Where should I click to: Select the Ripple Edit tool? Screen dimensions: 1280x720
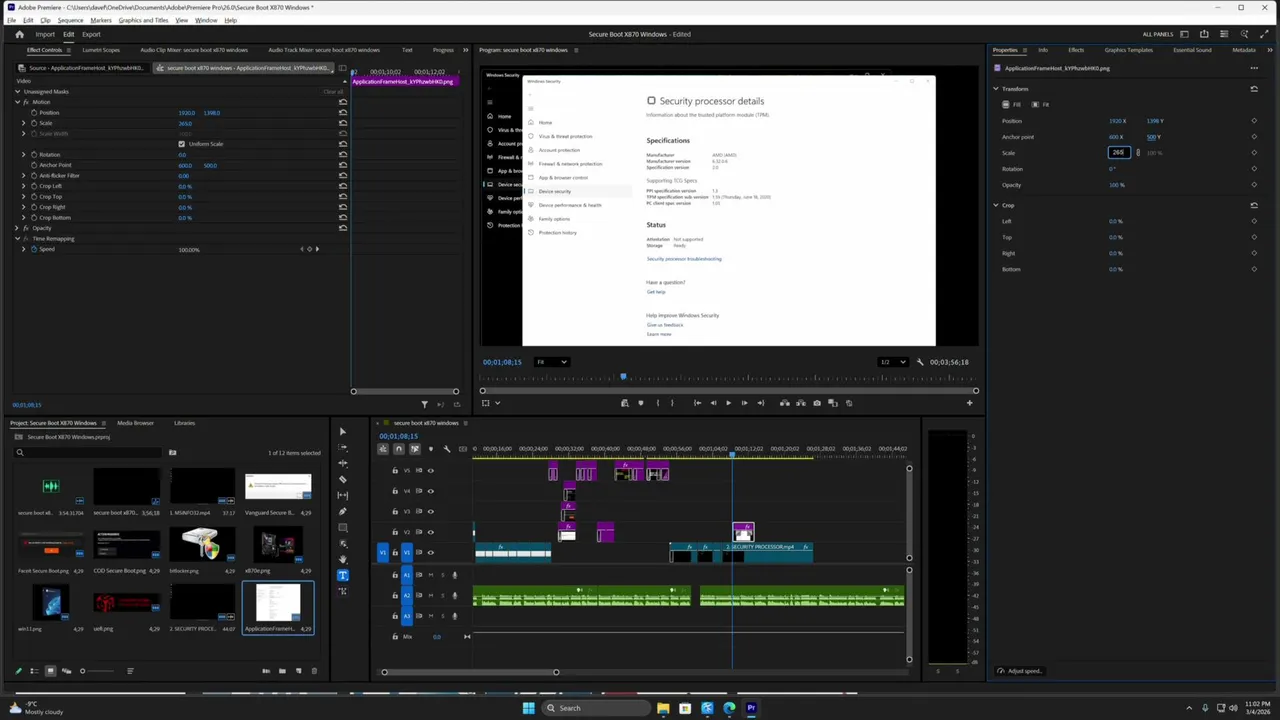(342, 464)
